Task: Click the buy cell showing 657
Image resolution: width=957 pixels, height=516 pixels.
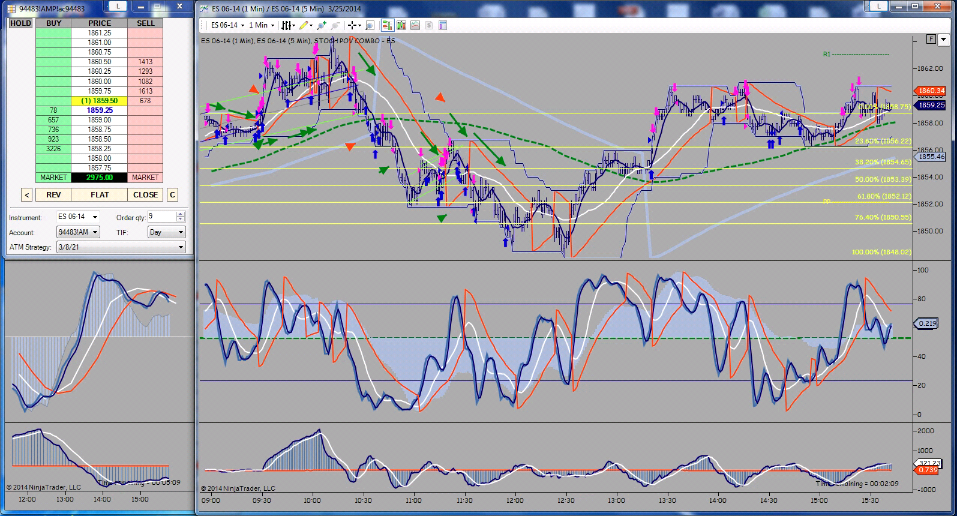Action: pos(54,120)
